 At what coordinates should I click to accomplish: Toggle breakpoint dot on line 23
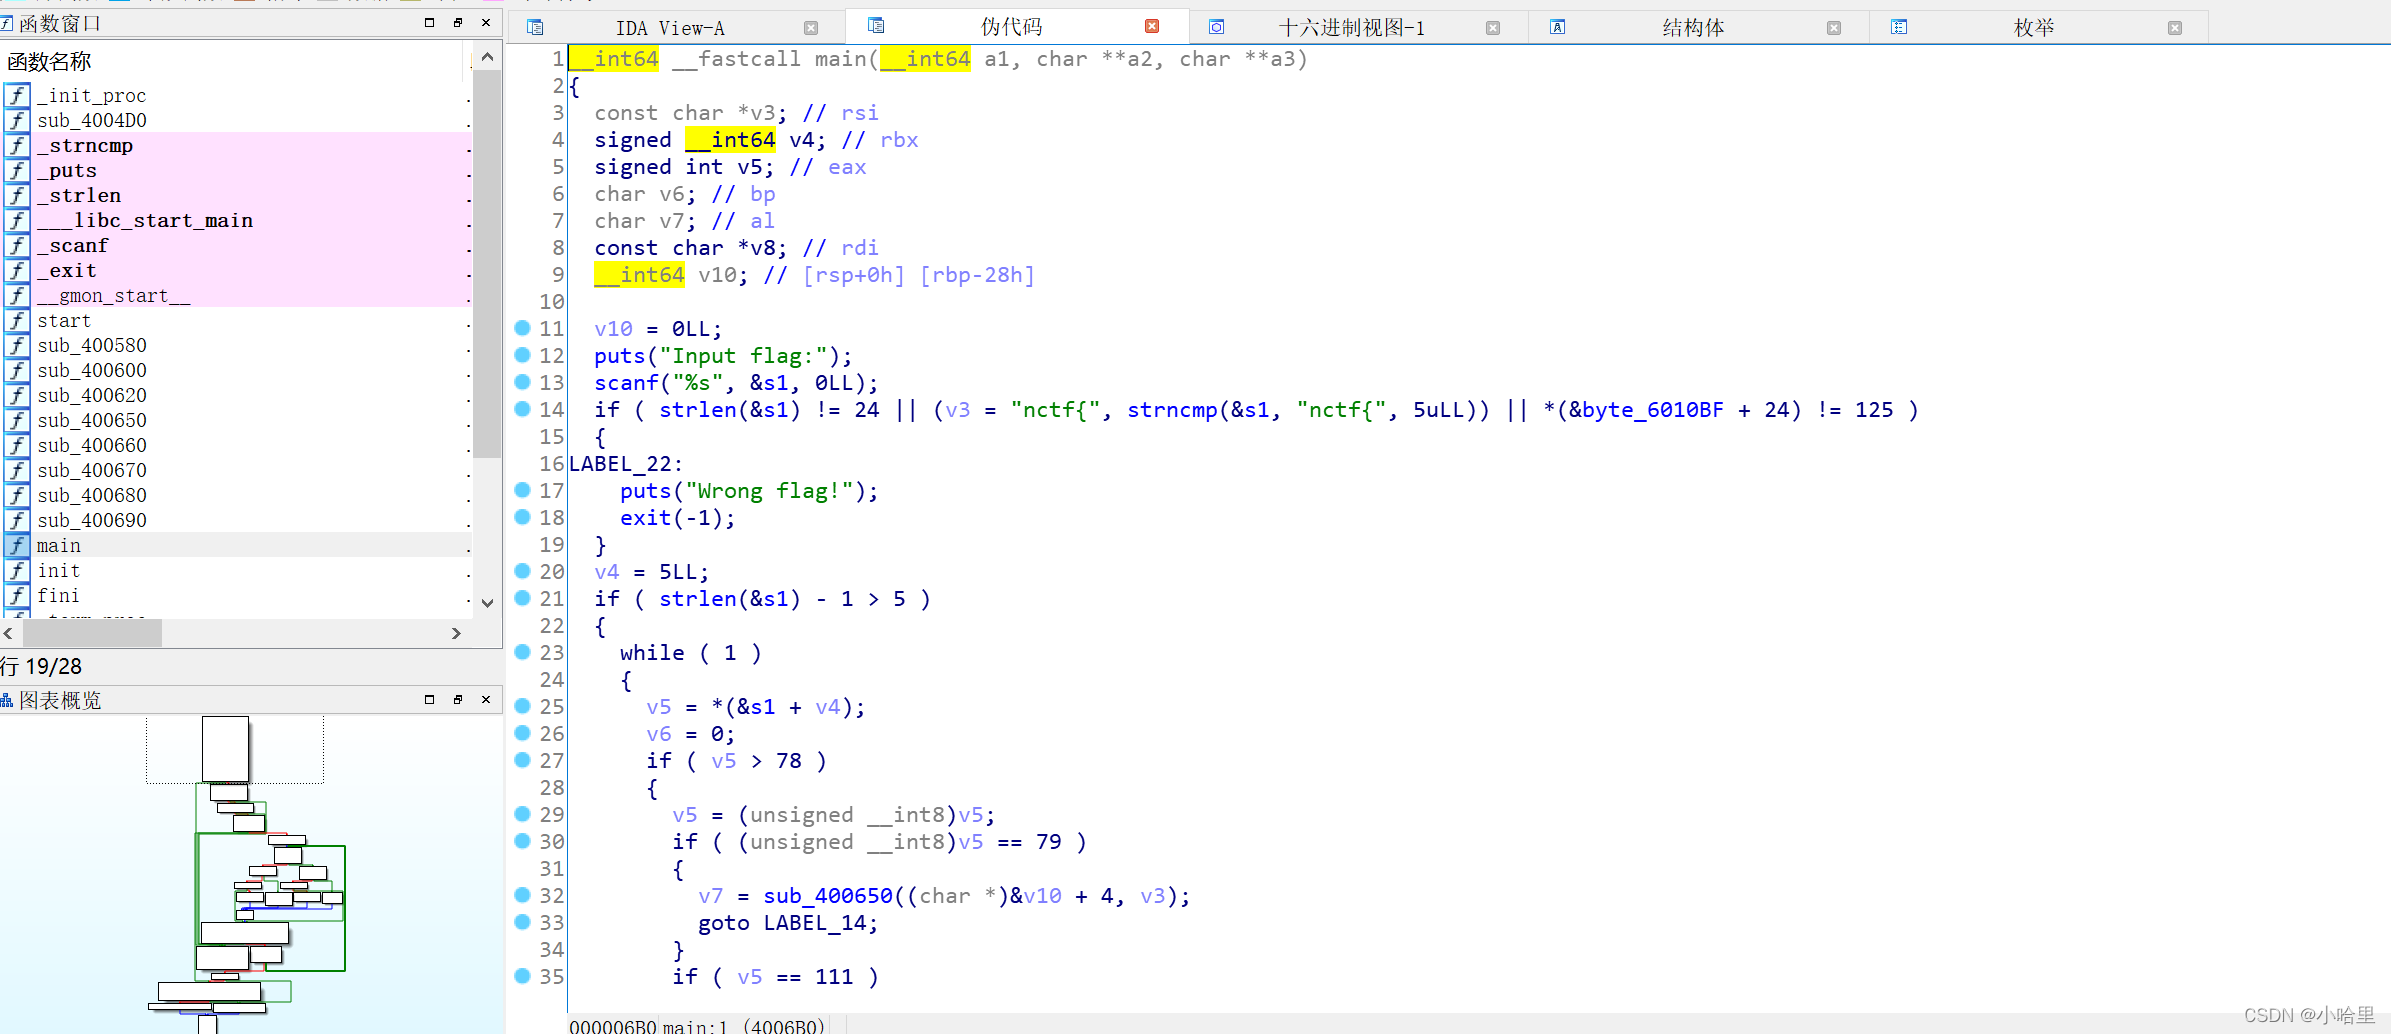[x=522, y=652]
